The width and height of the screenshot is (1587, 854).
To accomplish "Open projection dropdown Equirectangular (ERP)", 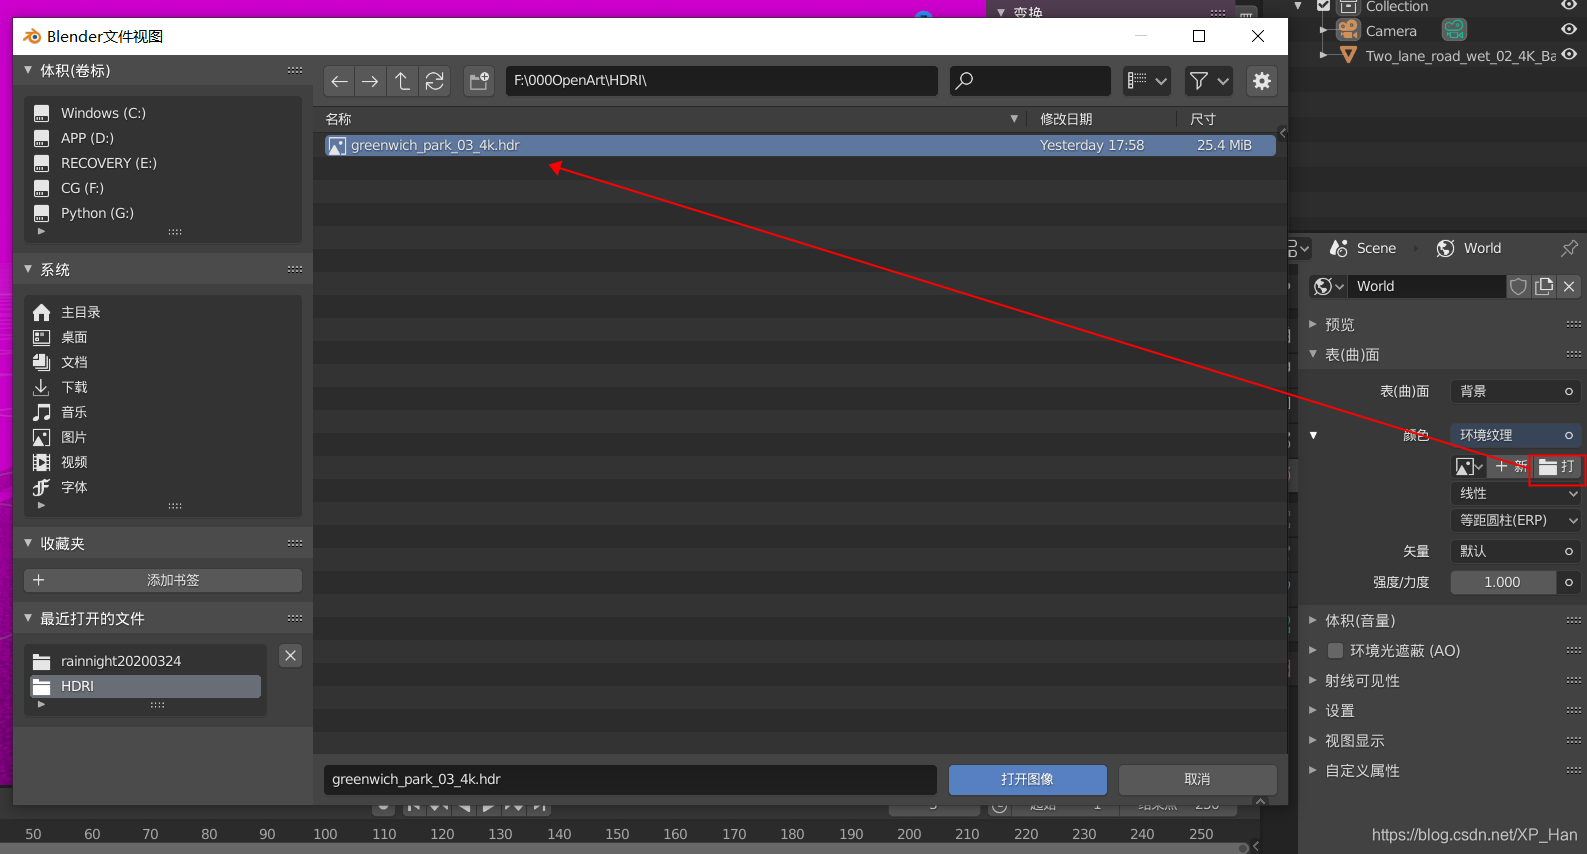I will coord(1515,520).
